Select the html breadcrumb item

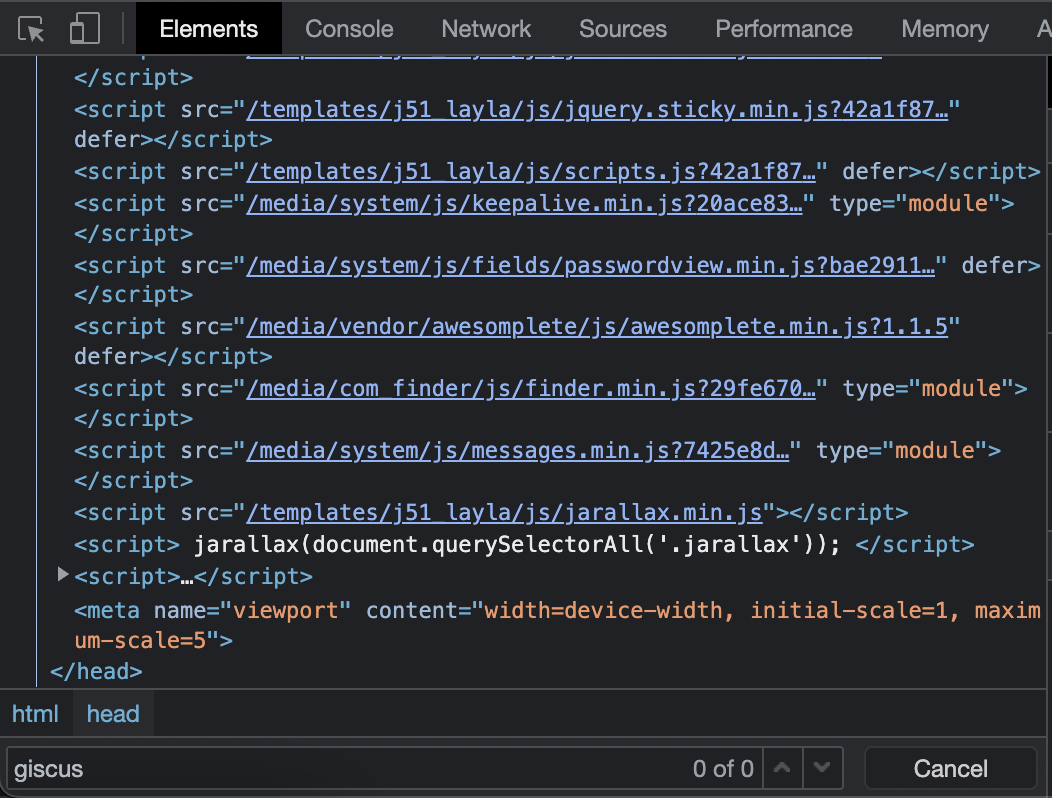(35, 713)
